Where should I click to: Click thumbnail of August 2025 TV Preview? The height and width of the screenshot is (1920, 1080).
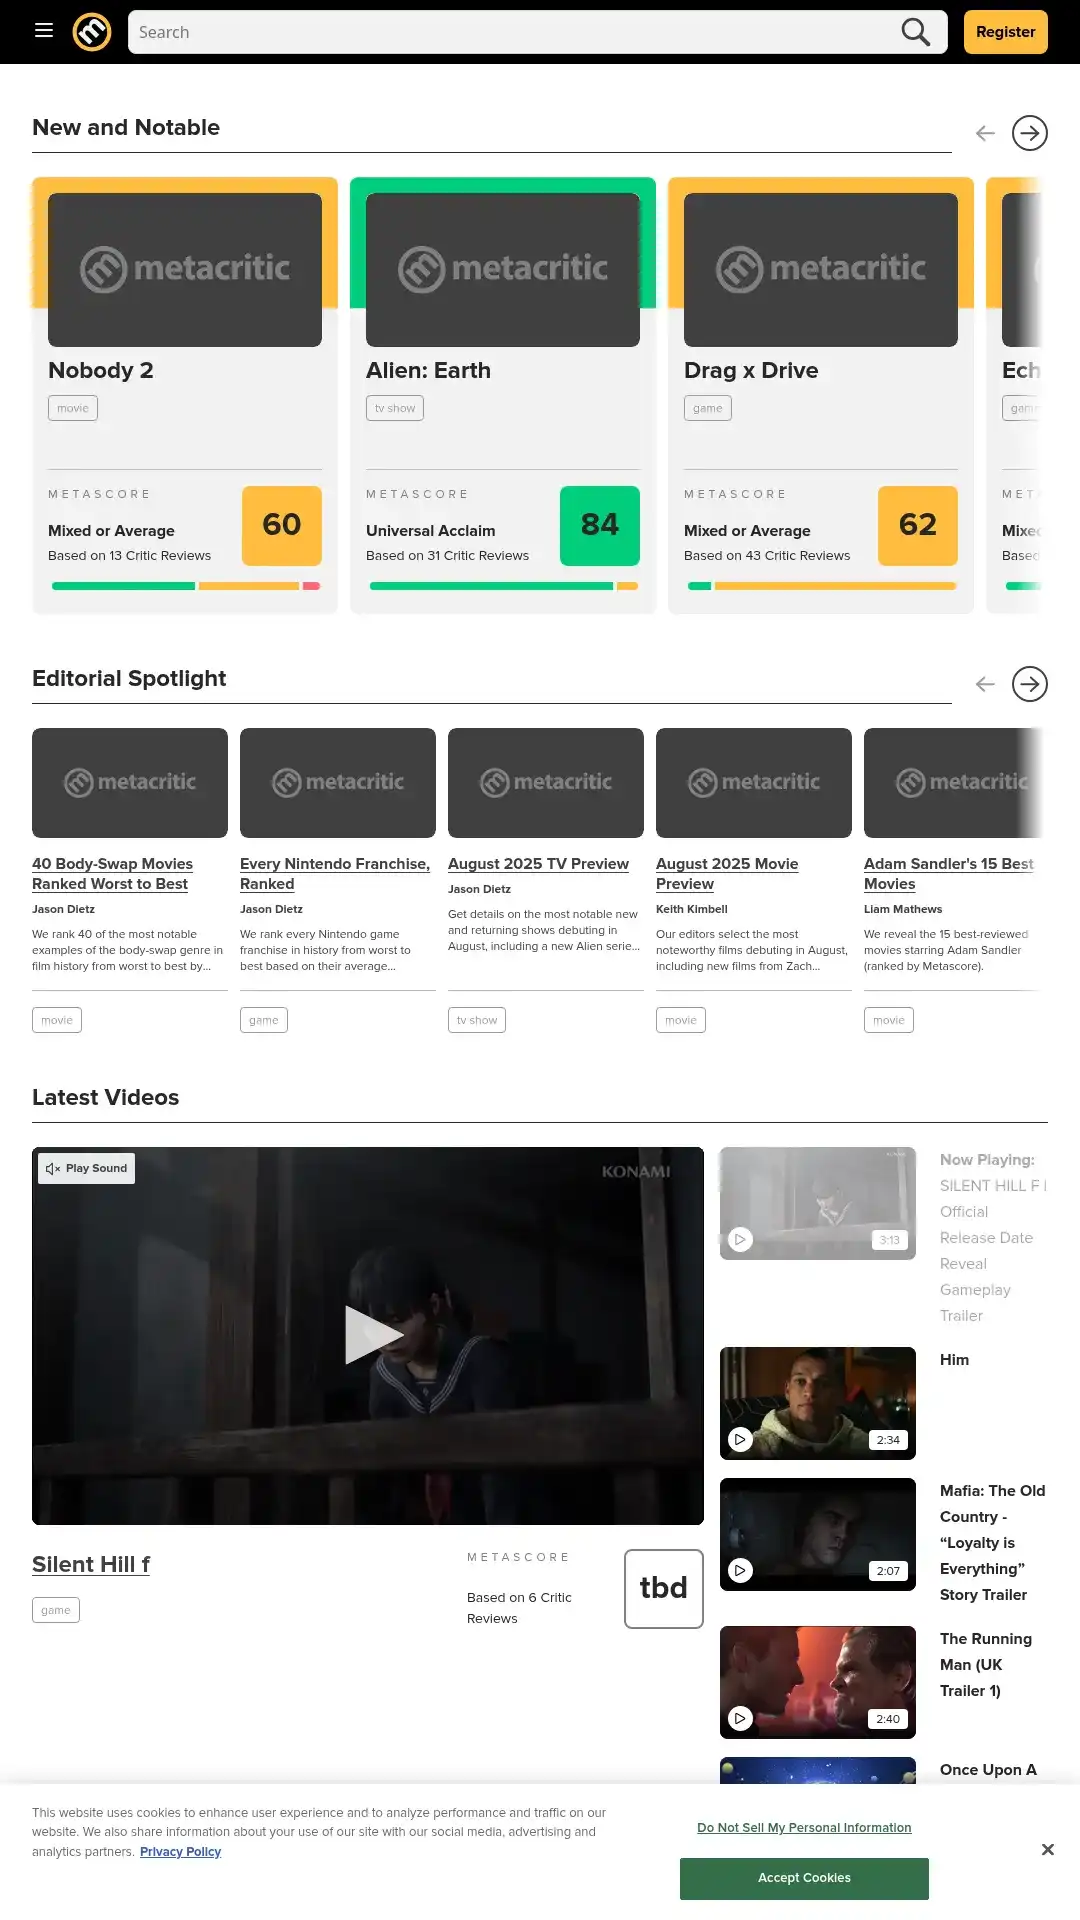point(546,783)
